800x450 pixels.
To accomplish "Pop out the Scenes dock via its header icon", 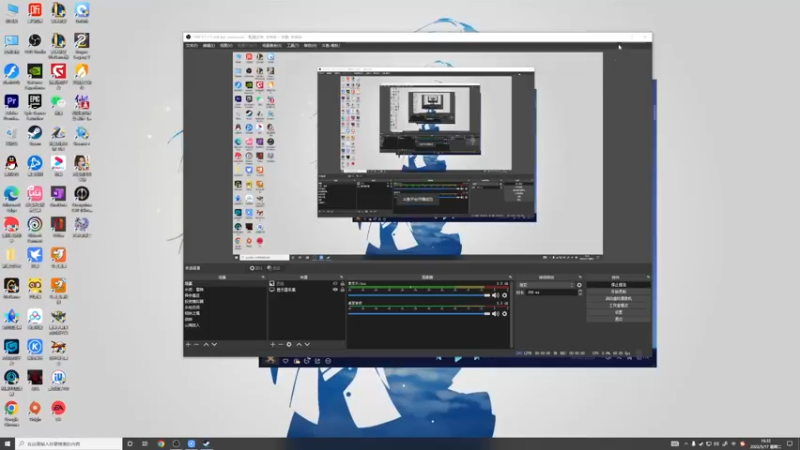I will (x=263, y=277).
